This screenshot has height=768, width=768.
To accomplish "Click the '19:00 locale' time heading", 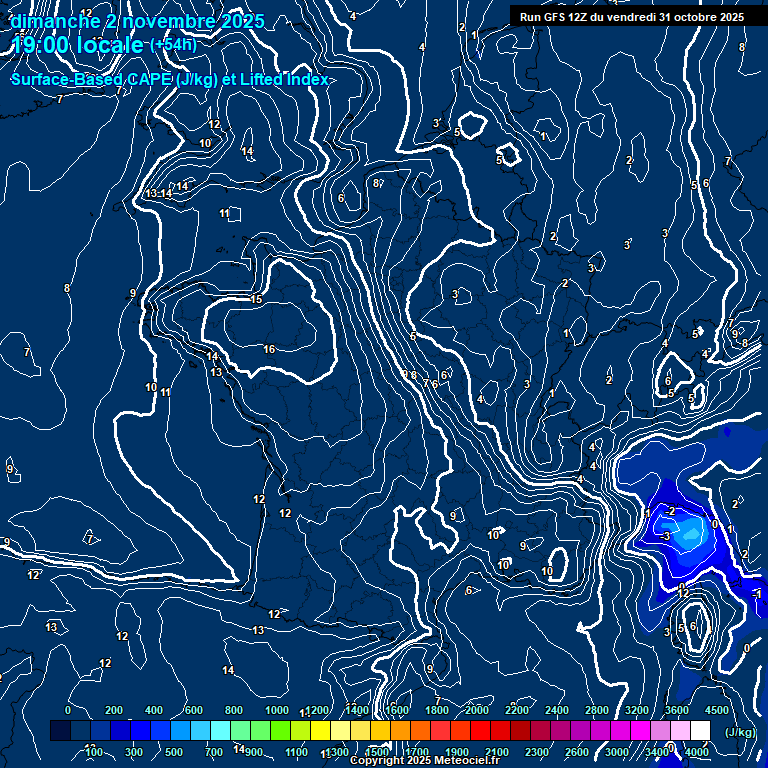I will pos(77,46).
